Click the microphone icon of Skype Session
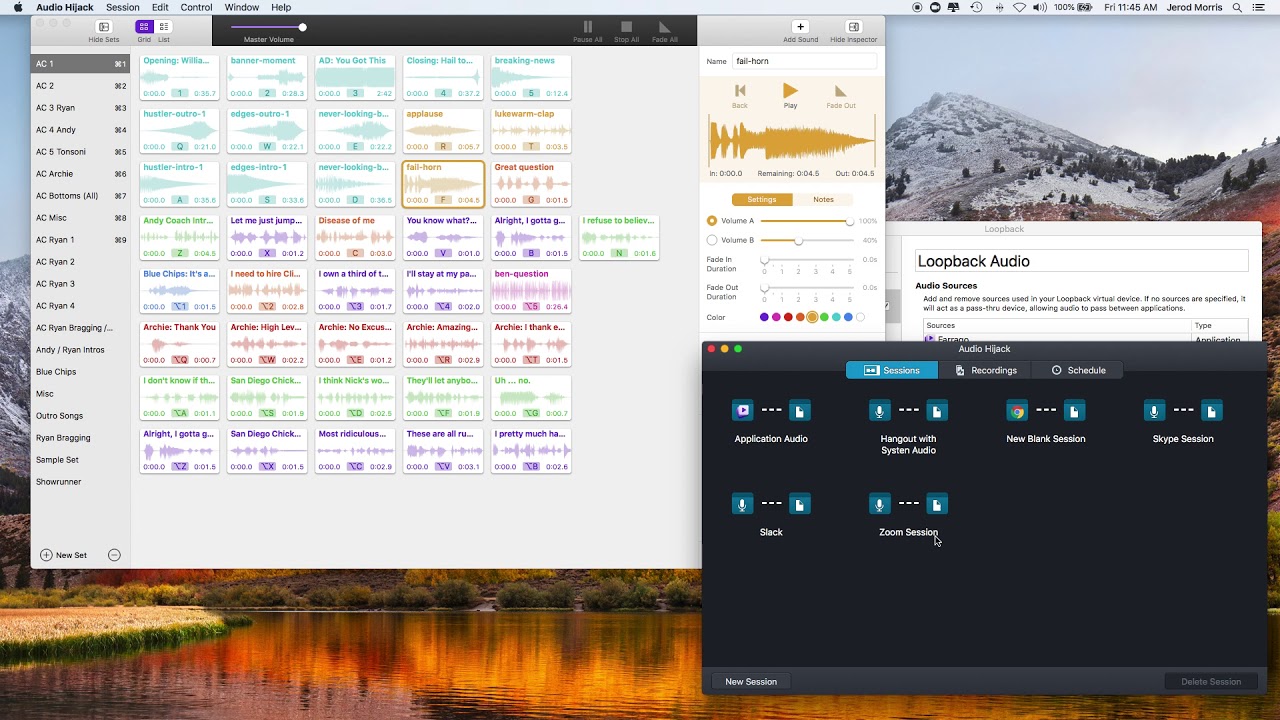 (x=1154, y=411)
